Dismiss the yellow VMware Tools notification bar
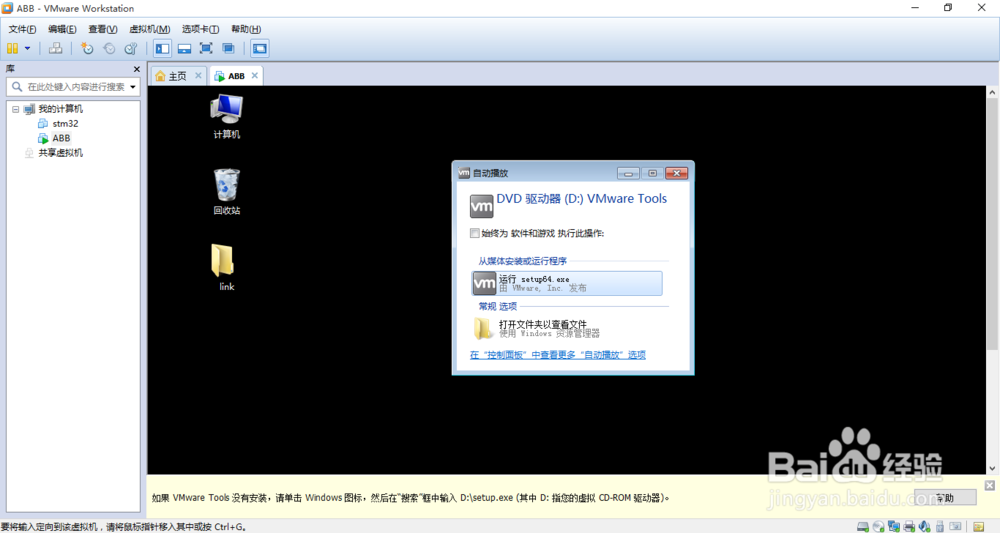This screenshot has height=533, width=1000. pyautogui.click(x=990, y=486)
